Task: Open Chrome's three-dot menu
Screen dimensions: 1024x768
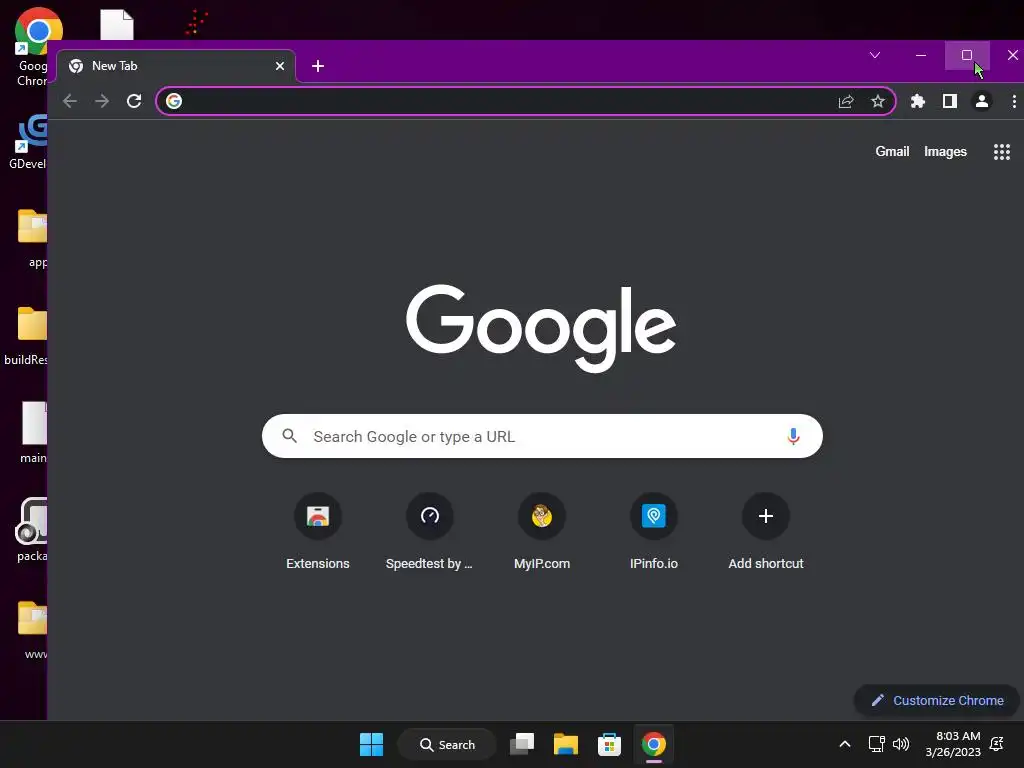Action: coord(1014,101)
